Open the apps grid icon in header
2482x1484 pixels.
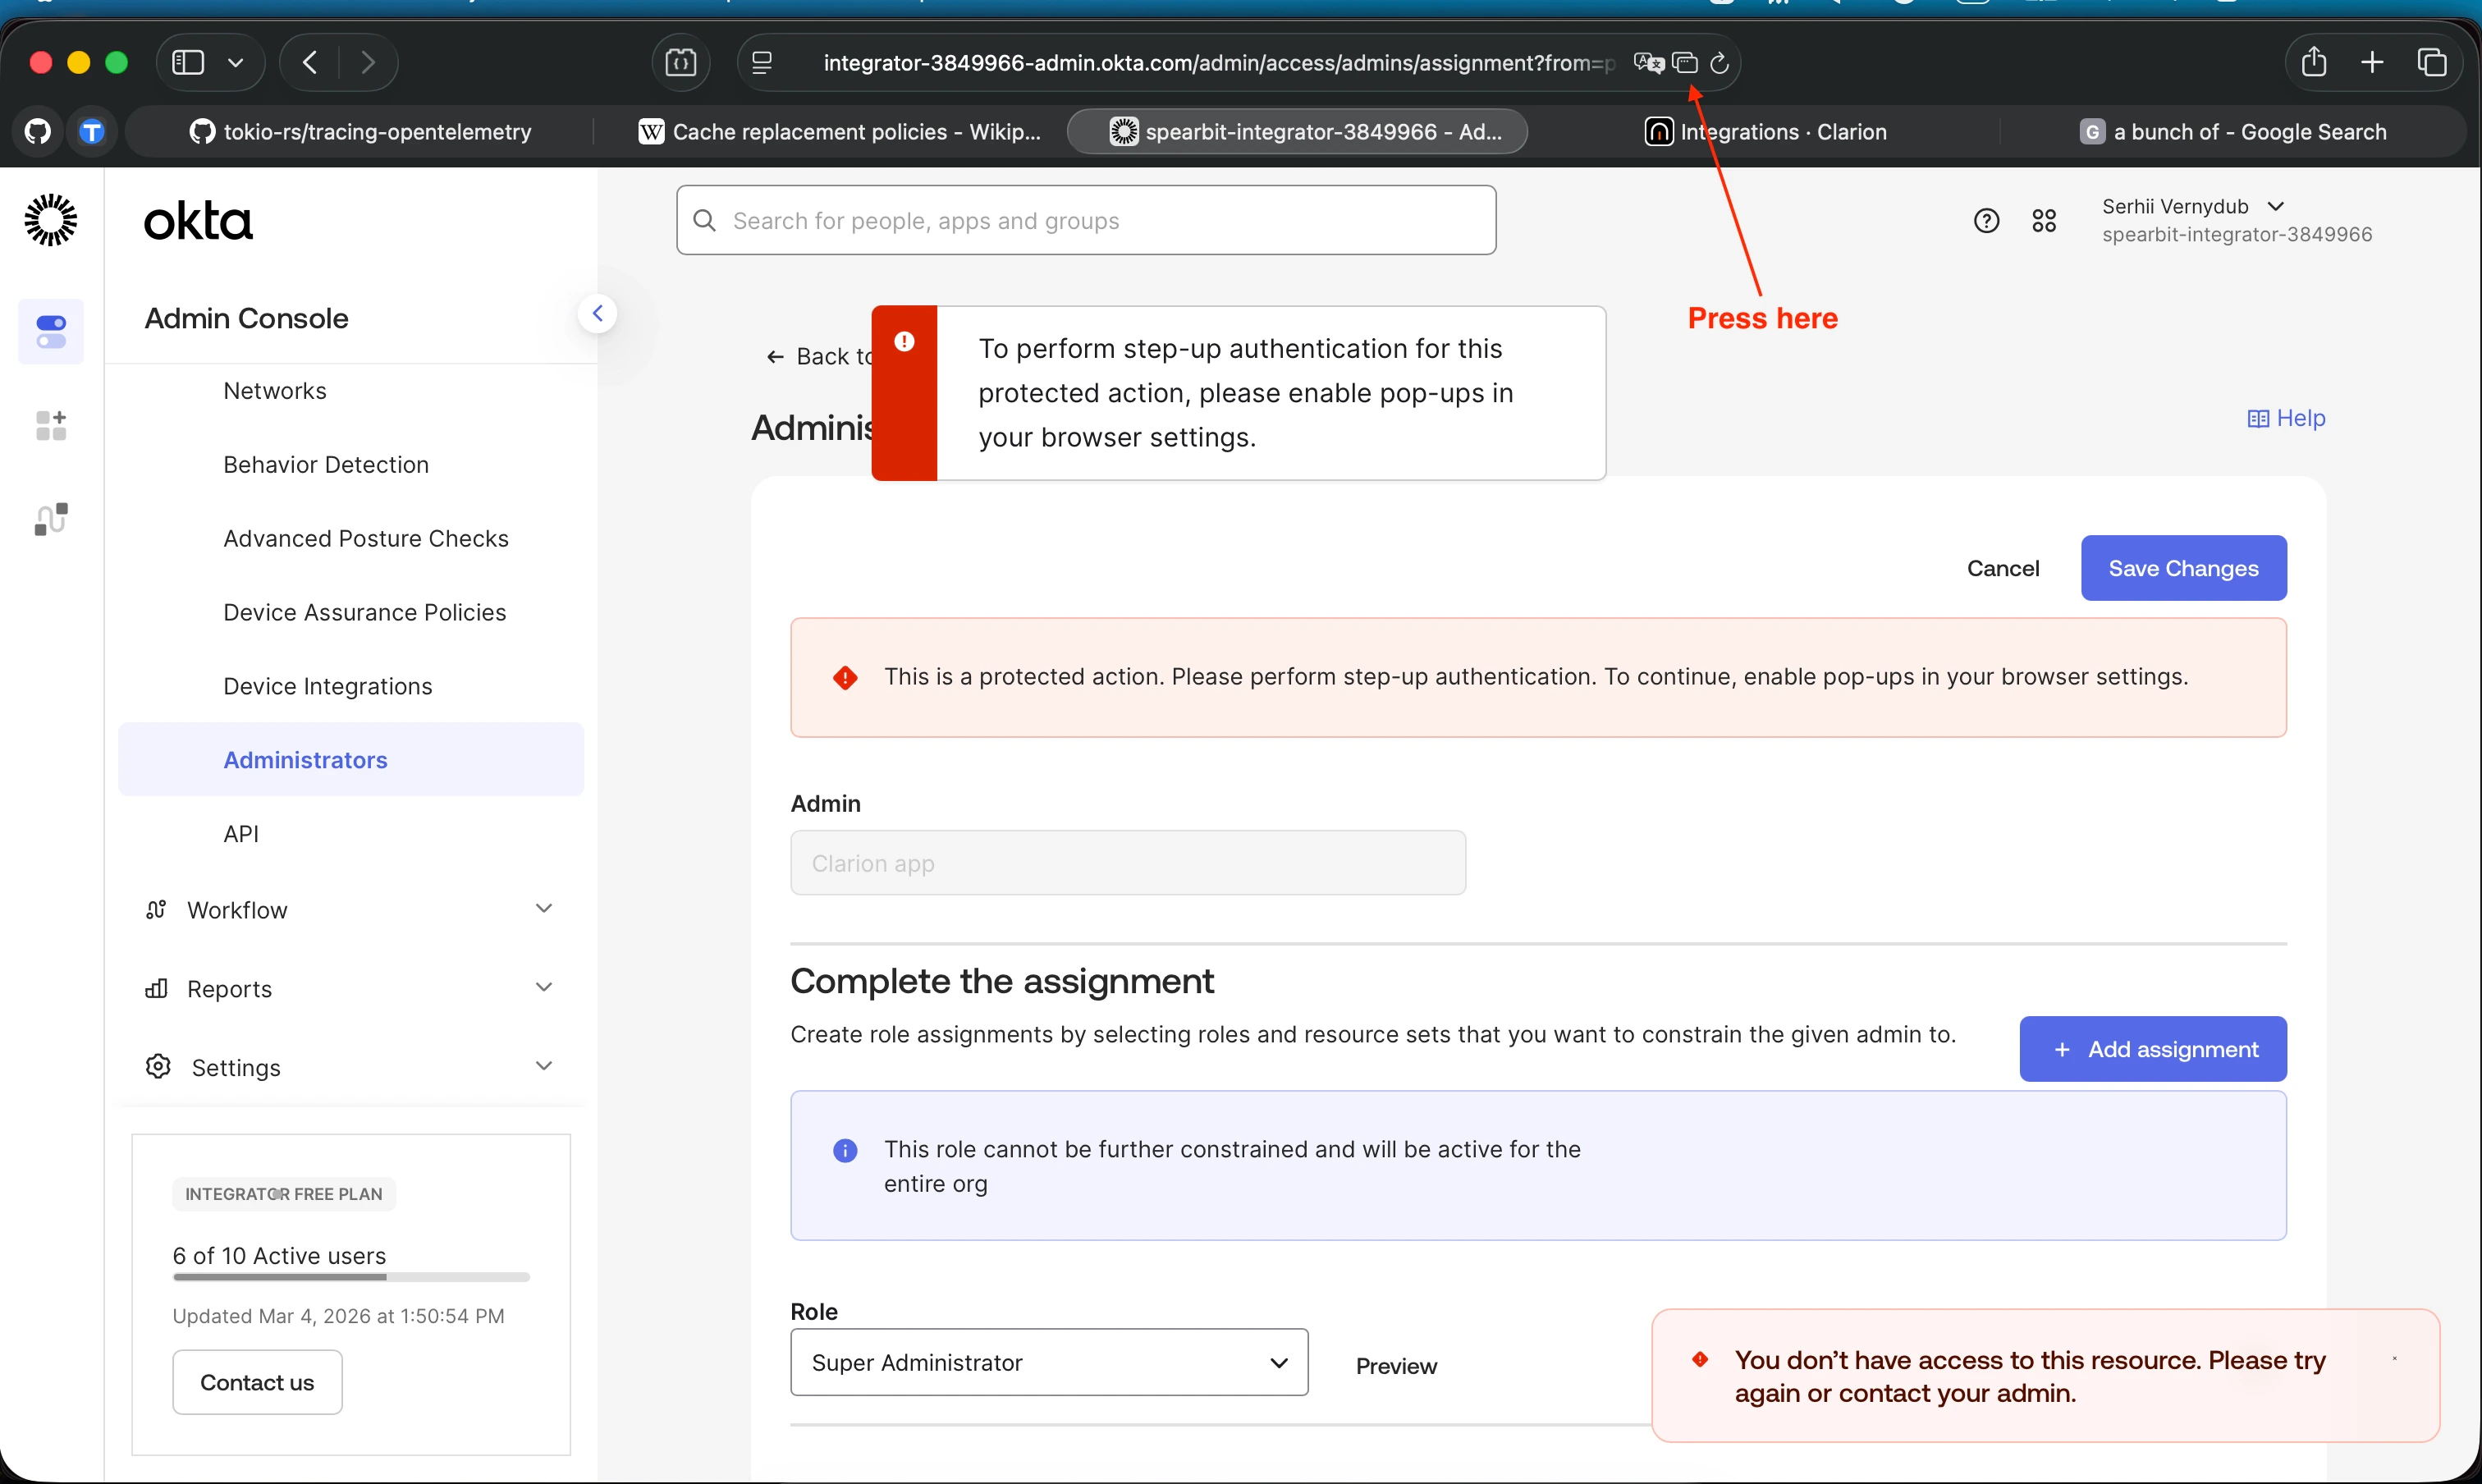[x=2044, y=221]
